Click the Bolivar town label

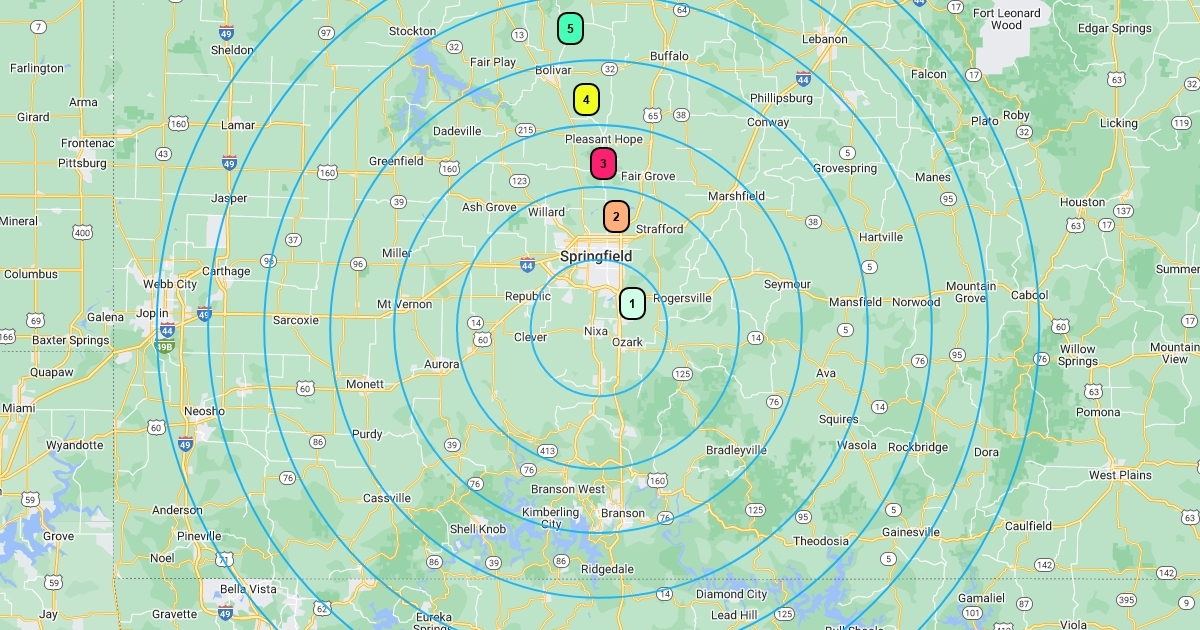pos(552,70)
